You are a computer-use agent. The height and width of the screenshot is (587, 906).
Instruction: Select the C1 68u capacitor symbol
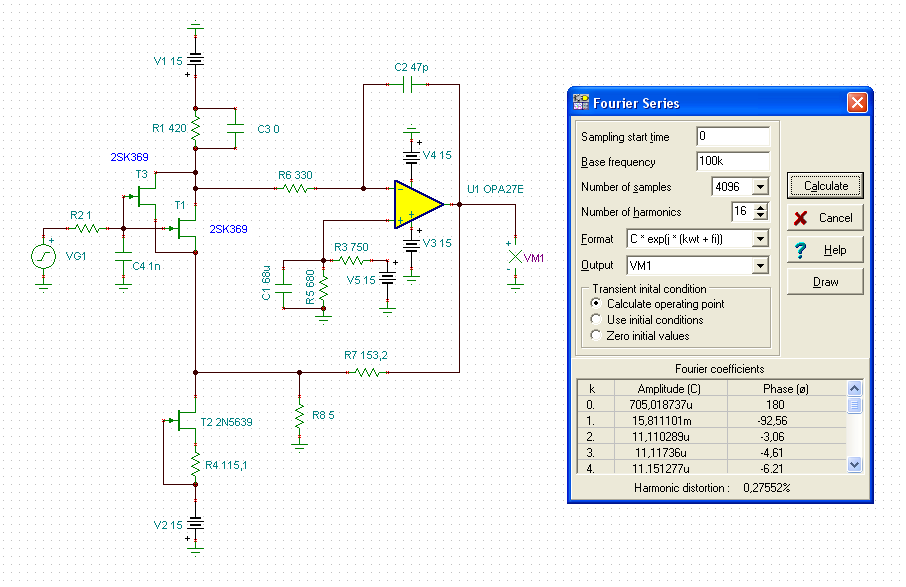283,288
